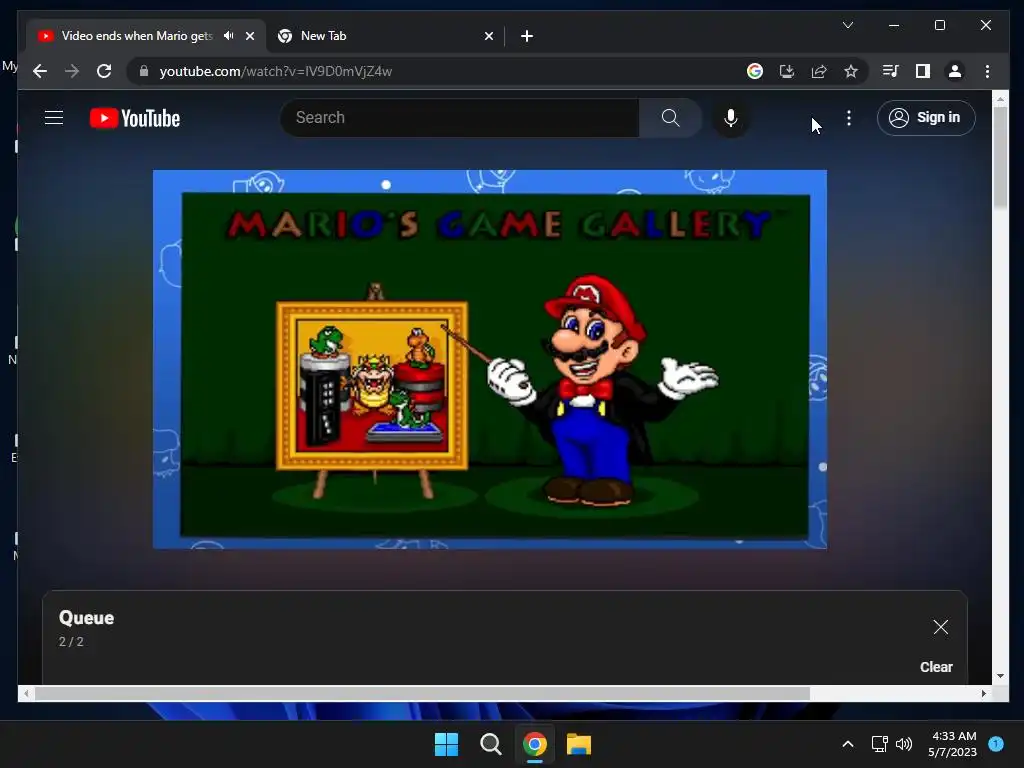Viewport: 1024px width, 768px height.
Task: View site information lock icon
Action: 144,71
